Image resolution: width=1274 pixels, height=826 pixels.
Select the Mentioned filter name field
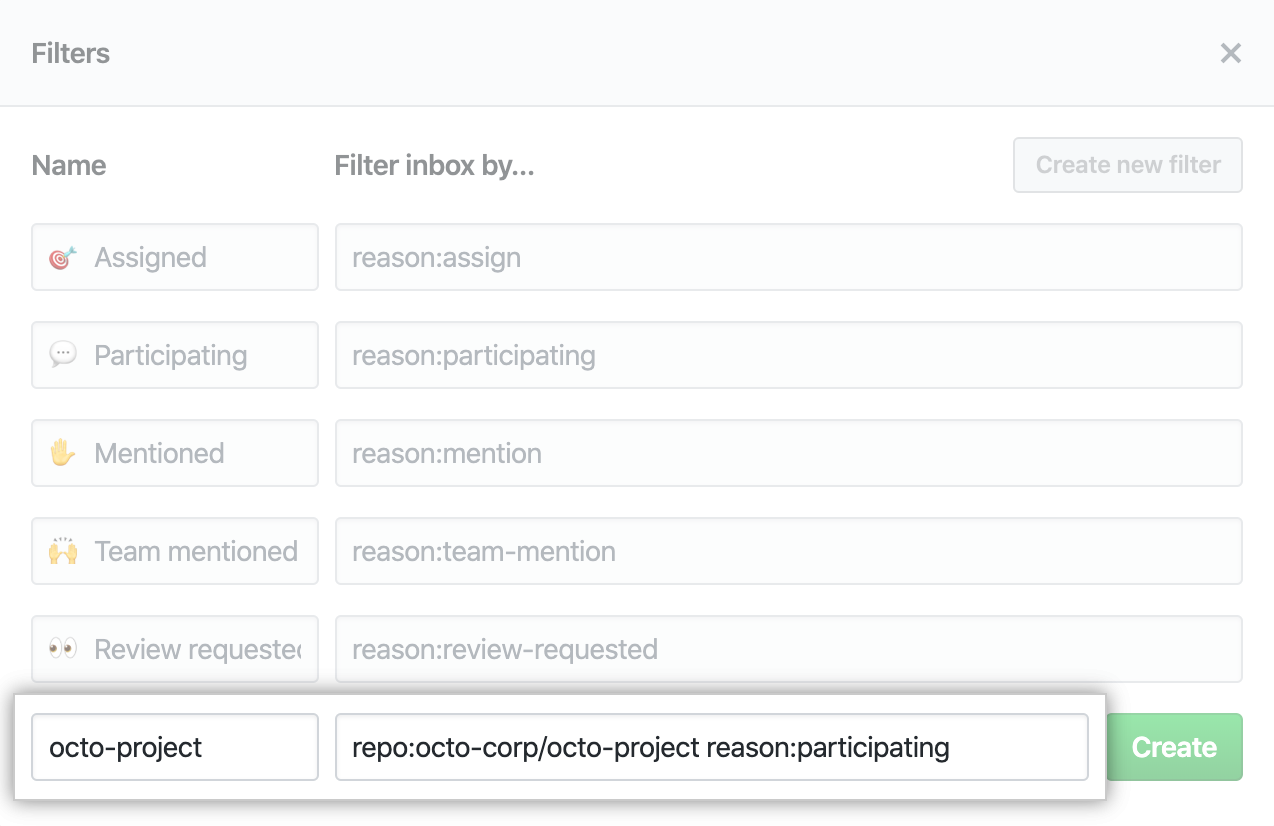(x=190, y=453)
